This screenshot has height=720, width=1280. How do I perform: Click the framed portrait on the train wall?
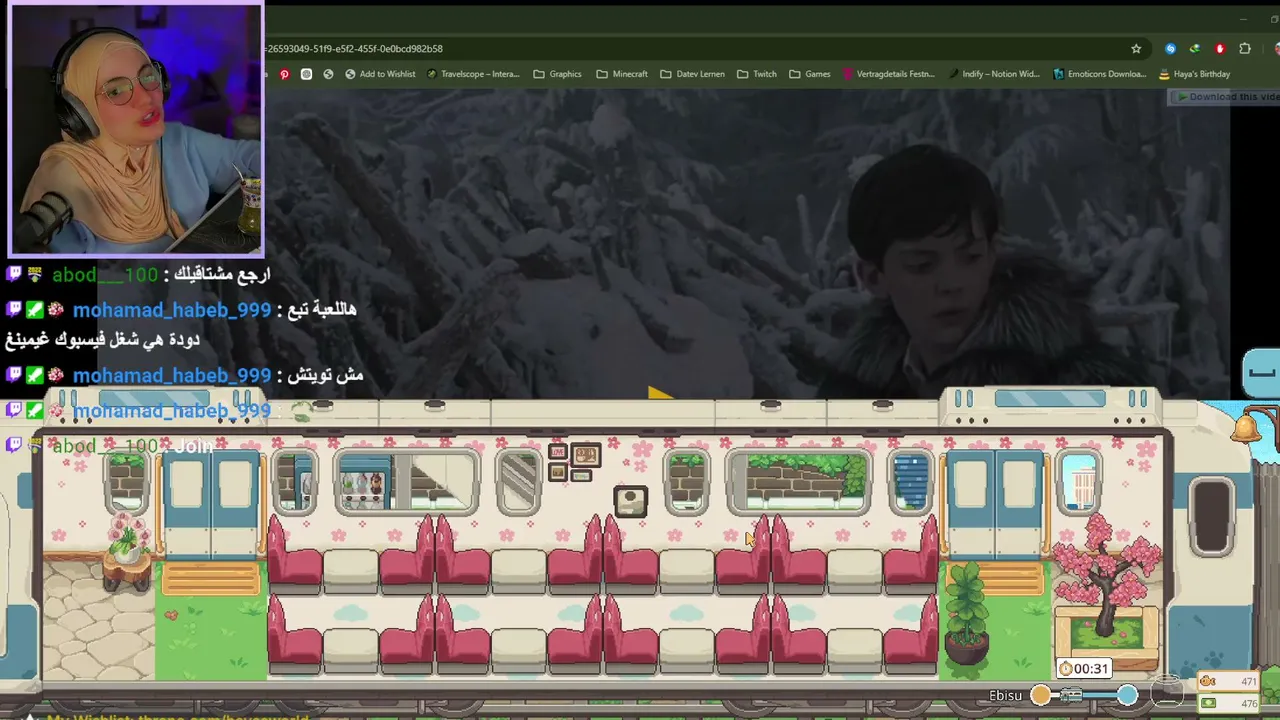click(x=630, y=501)
